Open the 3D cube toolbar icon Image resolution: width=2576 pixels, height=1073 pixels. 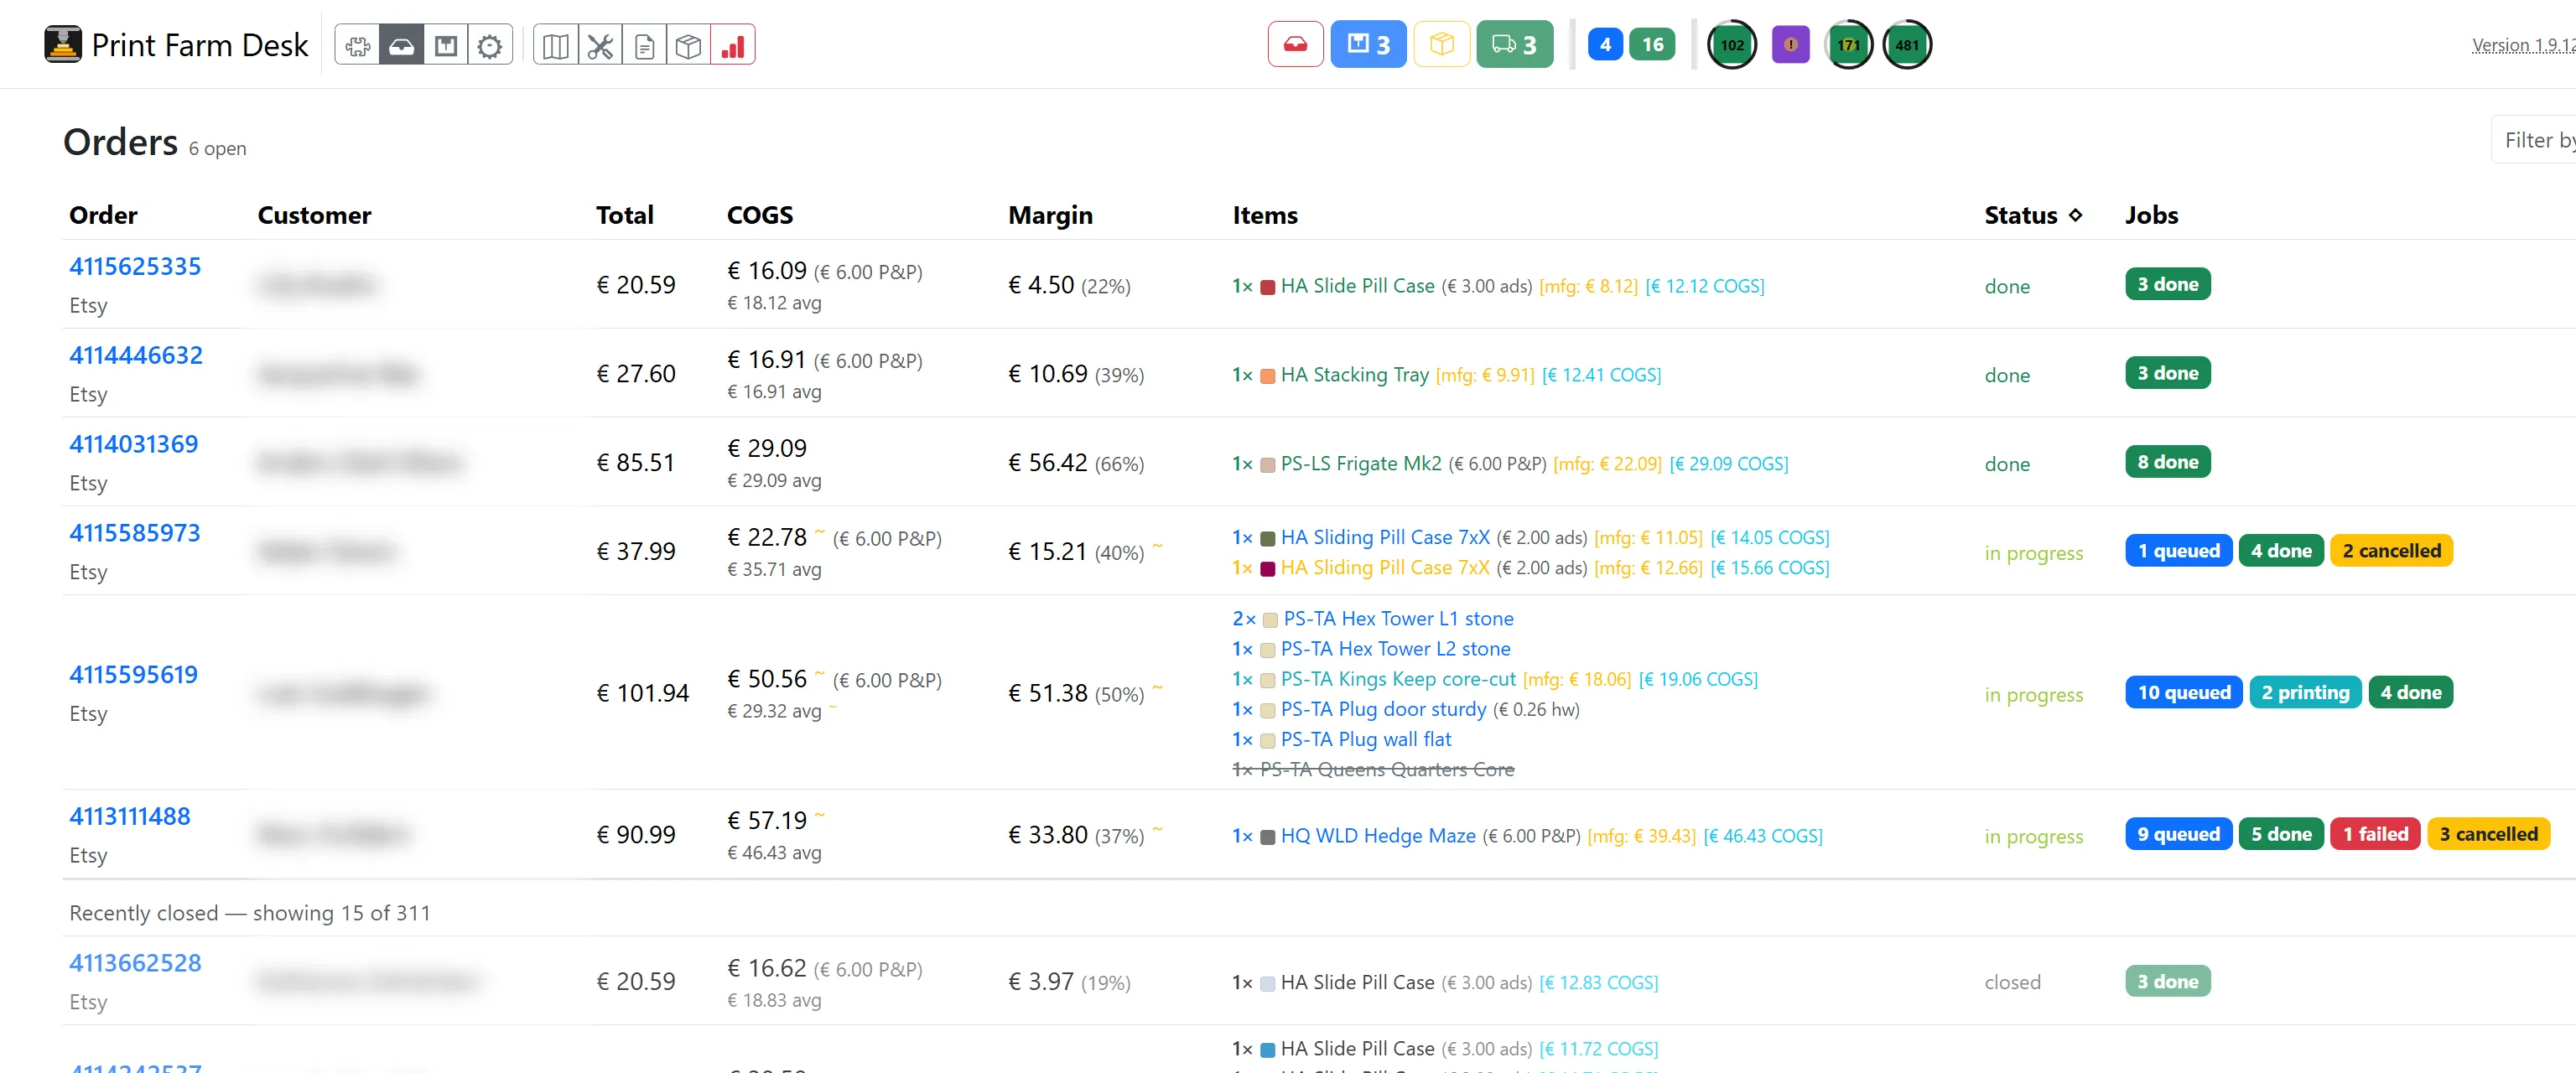pyautogui.click(x=688, y=46)
